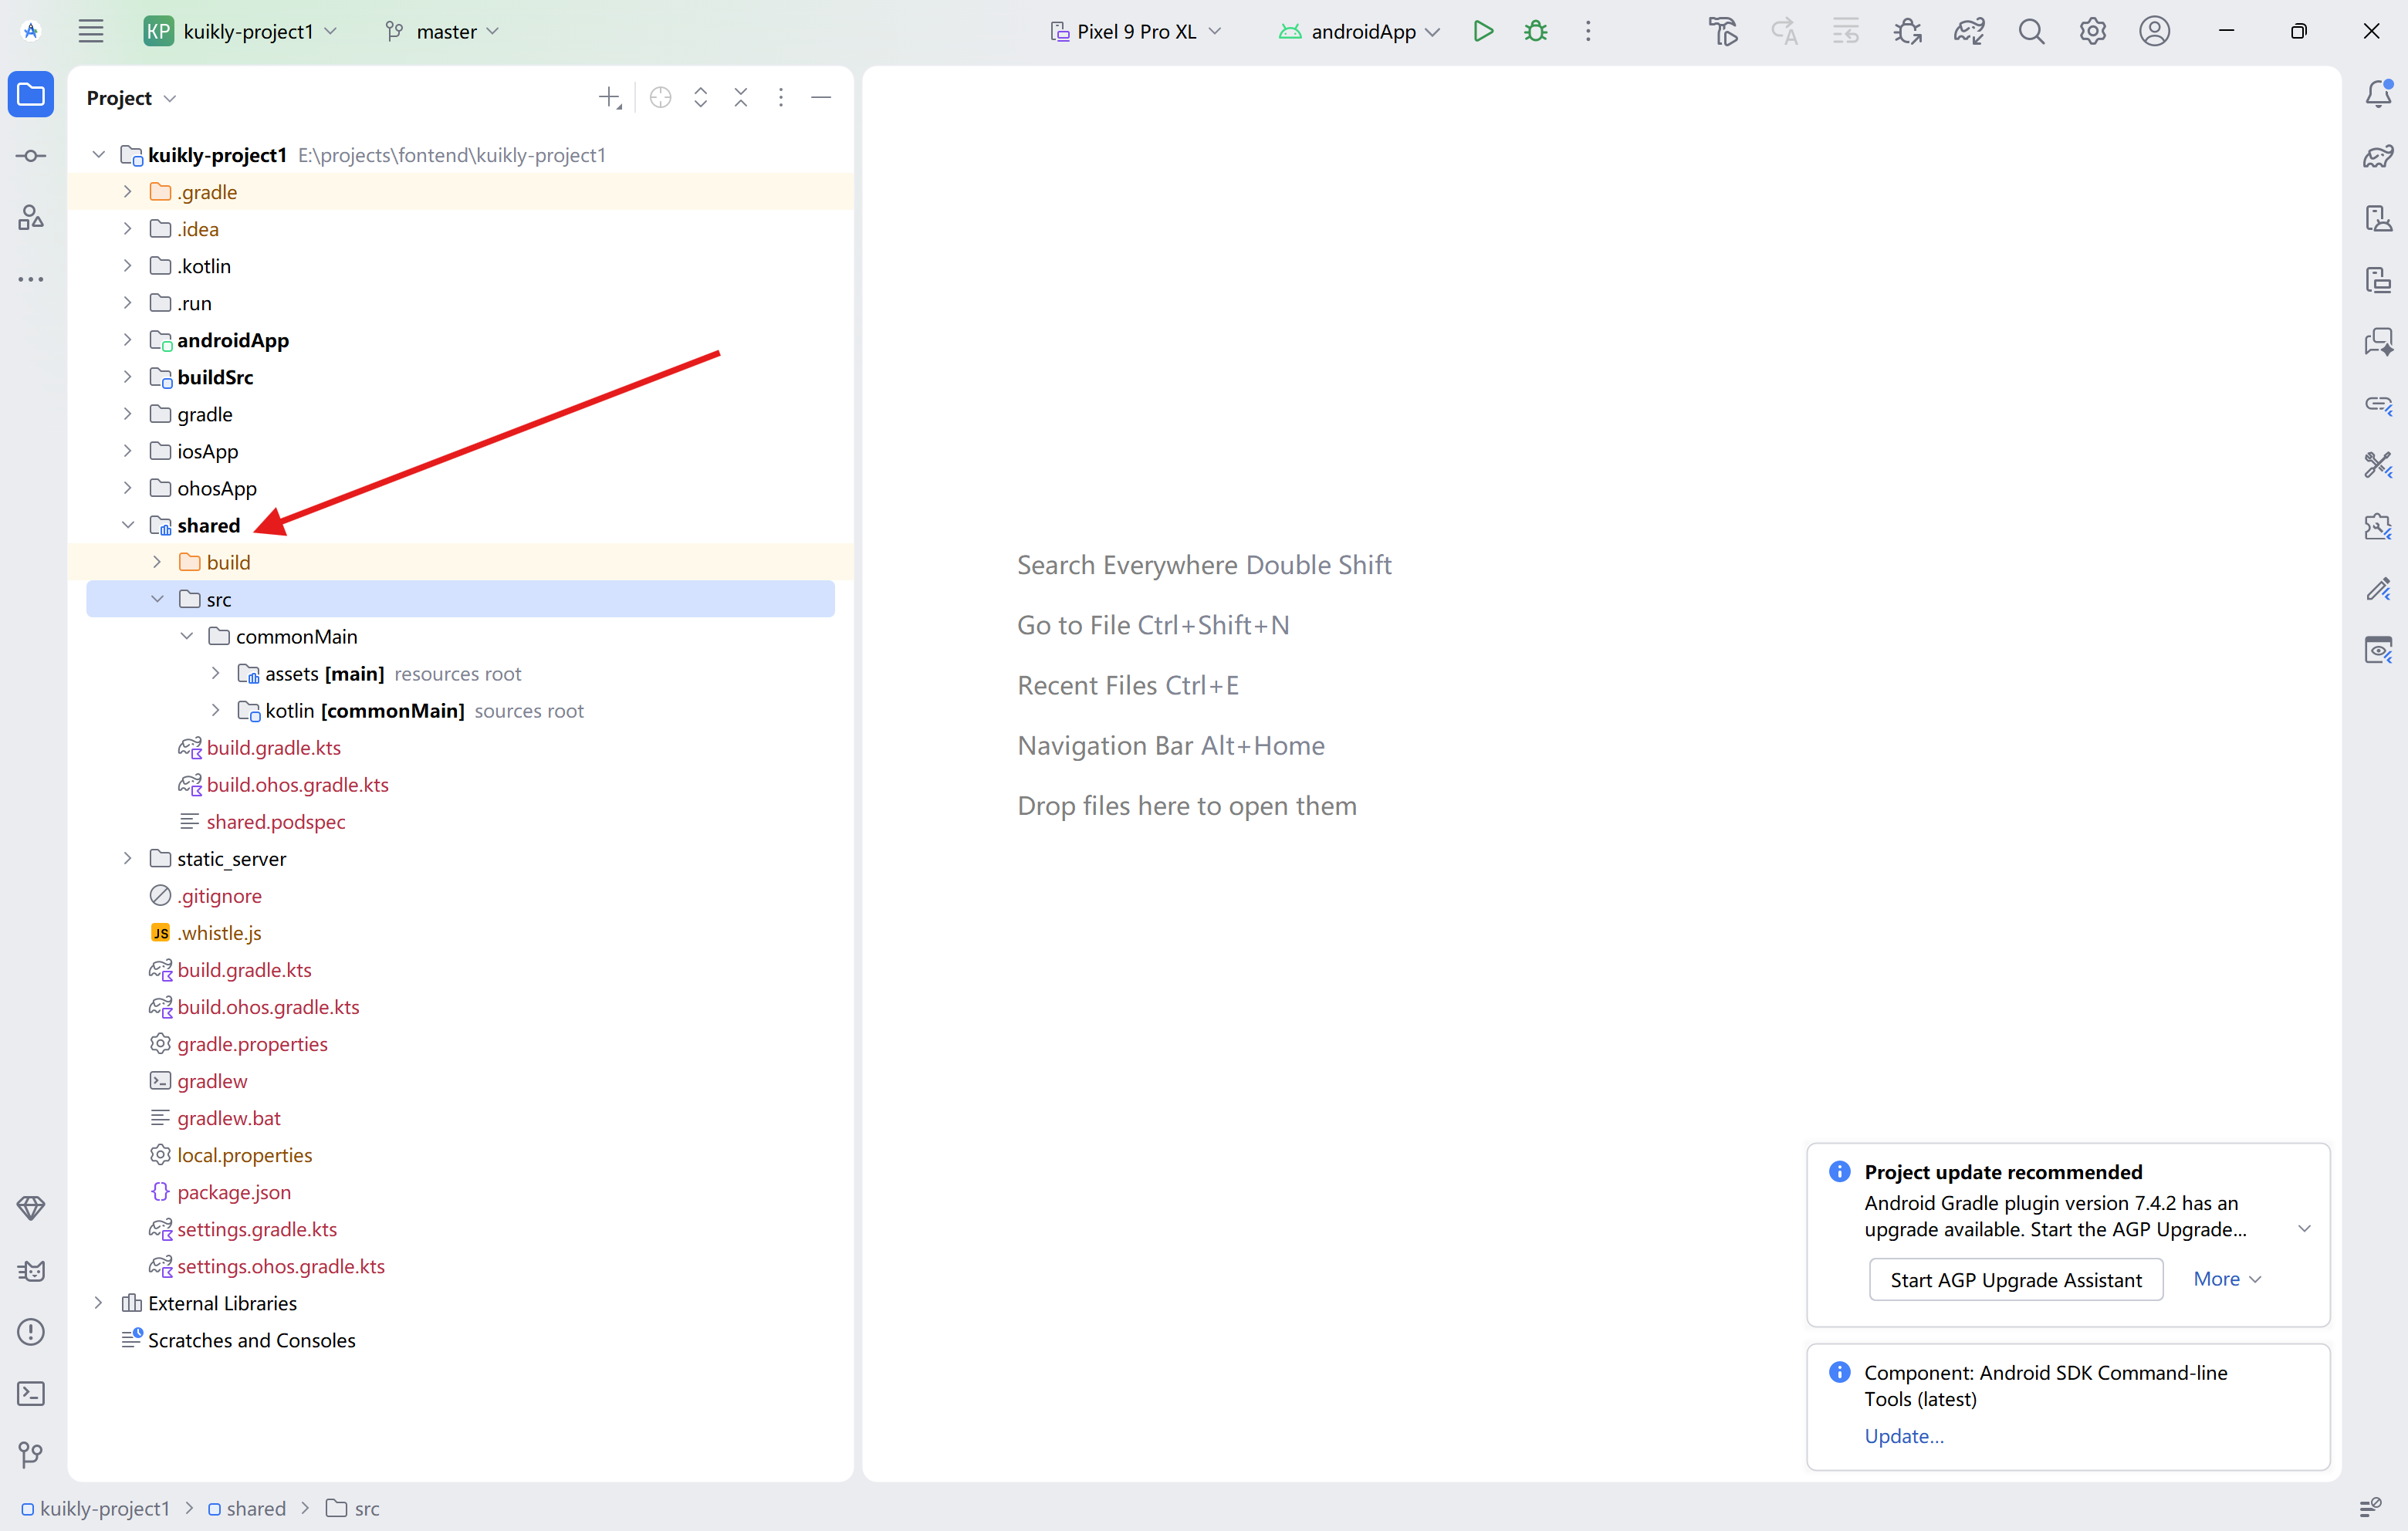Open the Commit tool window
The width and height of the screenshot is (2408, 1531).
(31, 156)
